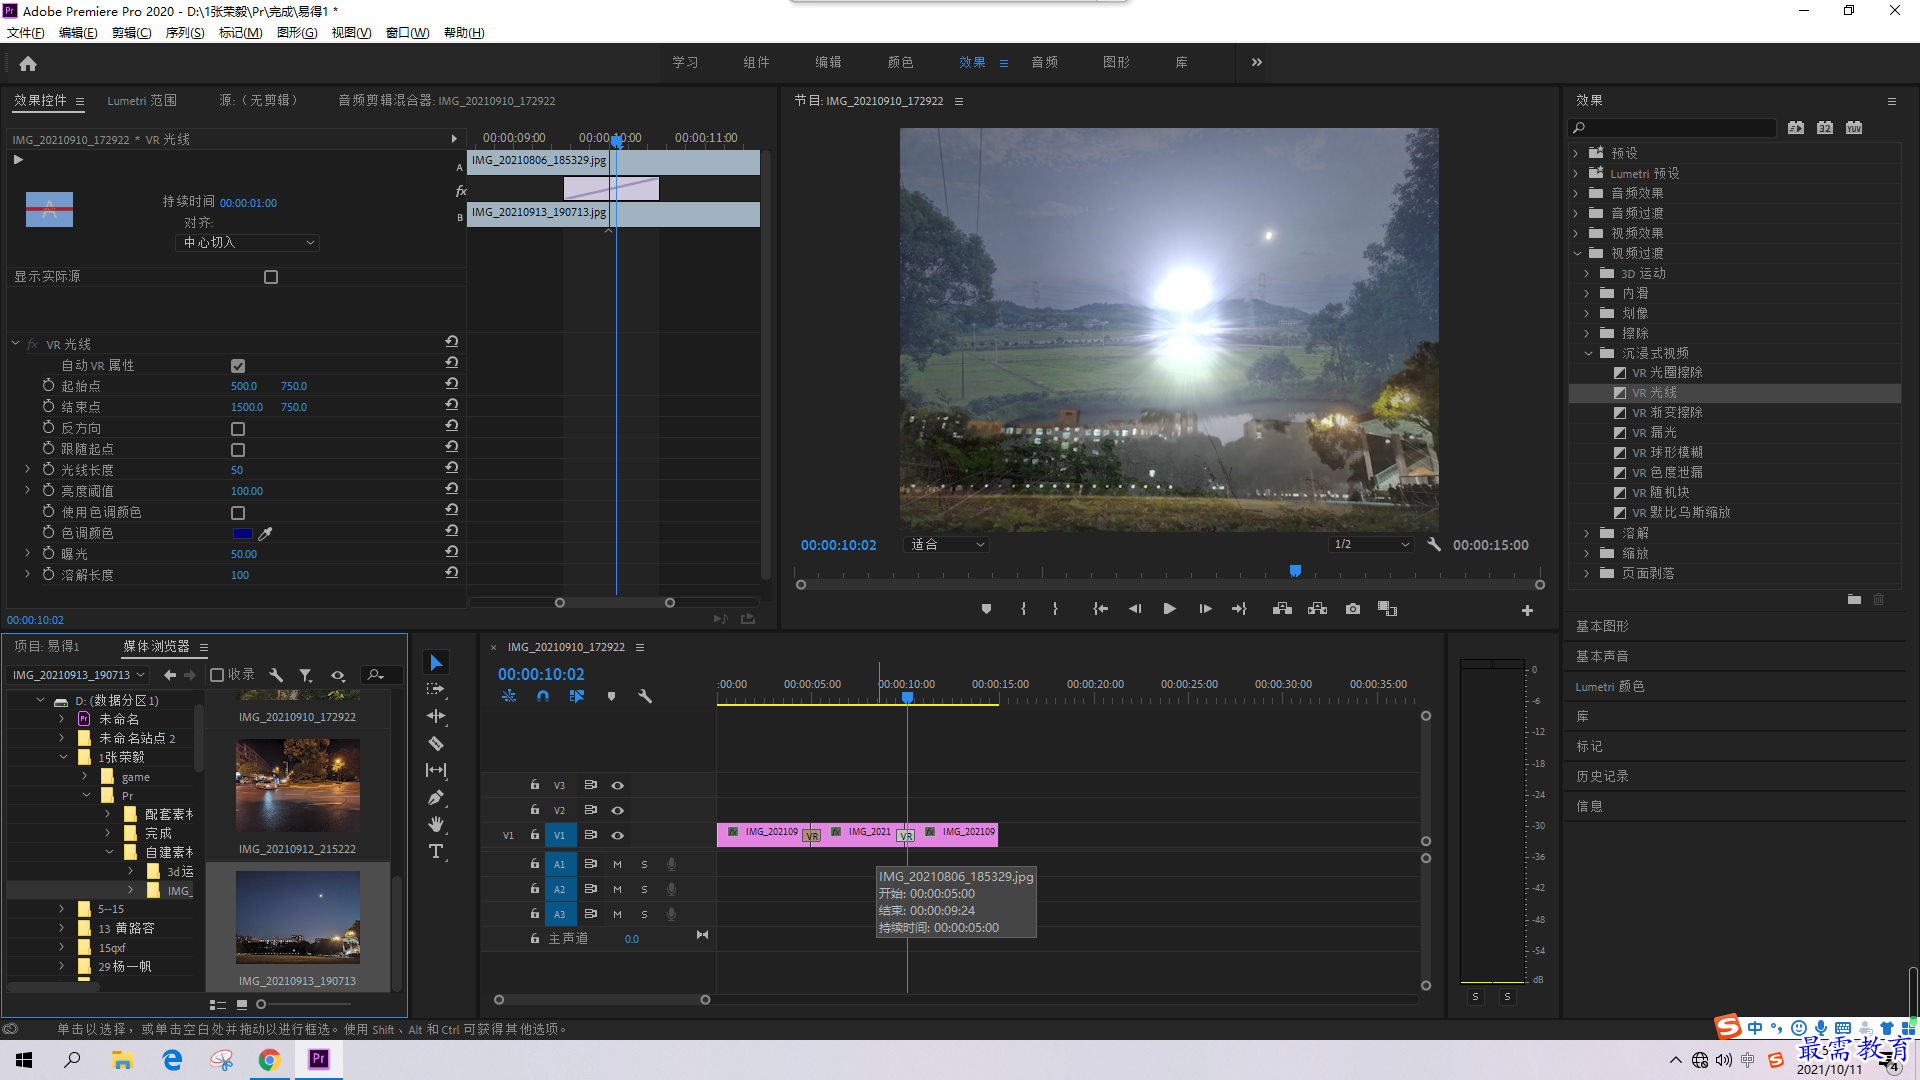Open the 对齐 中心切入 dropdown

tap(248, 243)
